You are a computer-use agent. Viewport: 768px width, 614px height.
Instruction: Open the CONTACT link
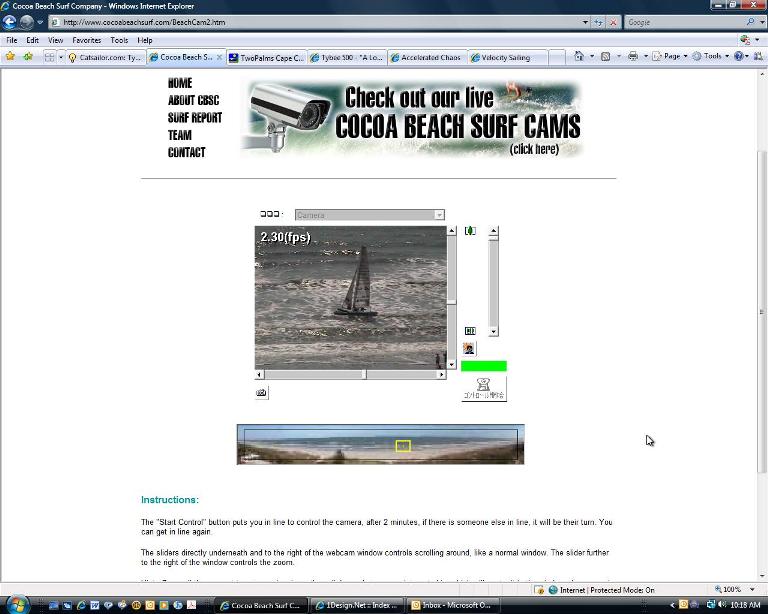187,152
